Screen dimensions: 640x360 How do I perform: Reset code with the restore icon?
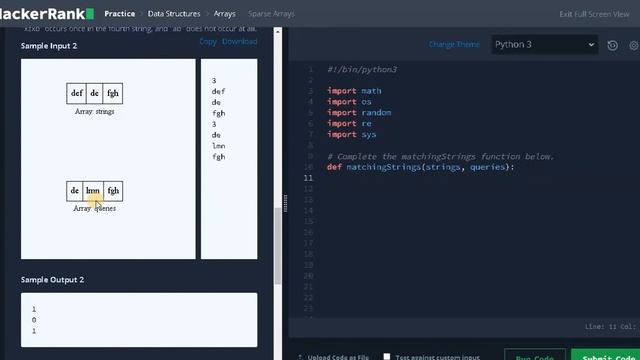tap(612, 45)
